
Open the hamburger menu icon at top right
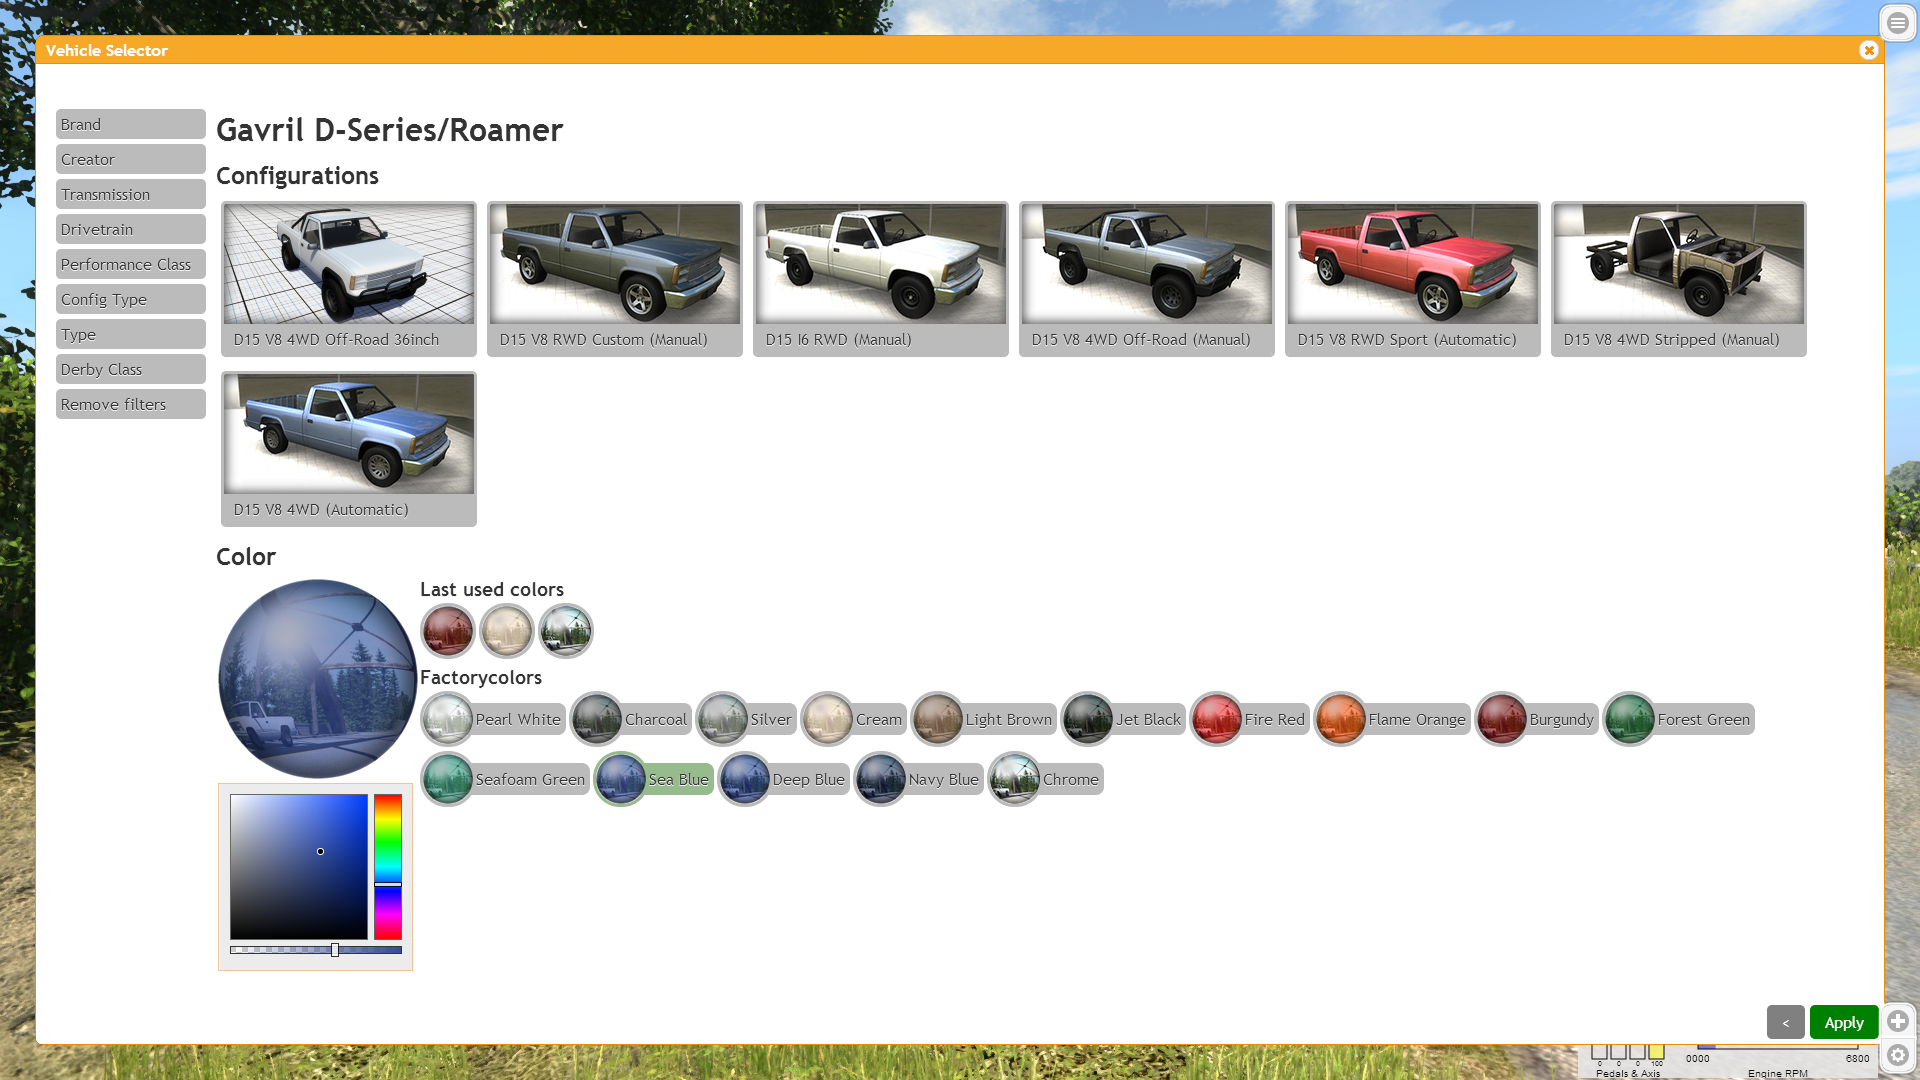tap(1897, 22)
